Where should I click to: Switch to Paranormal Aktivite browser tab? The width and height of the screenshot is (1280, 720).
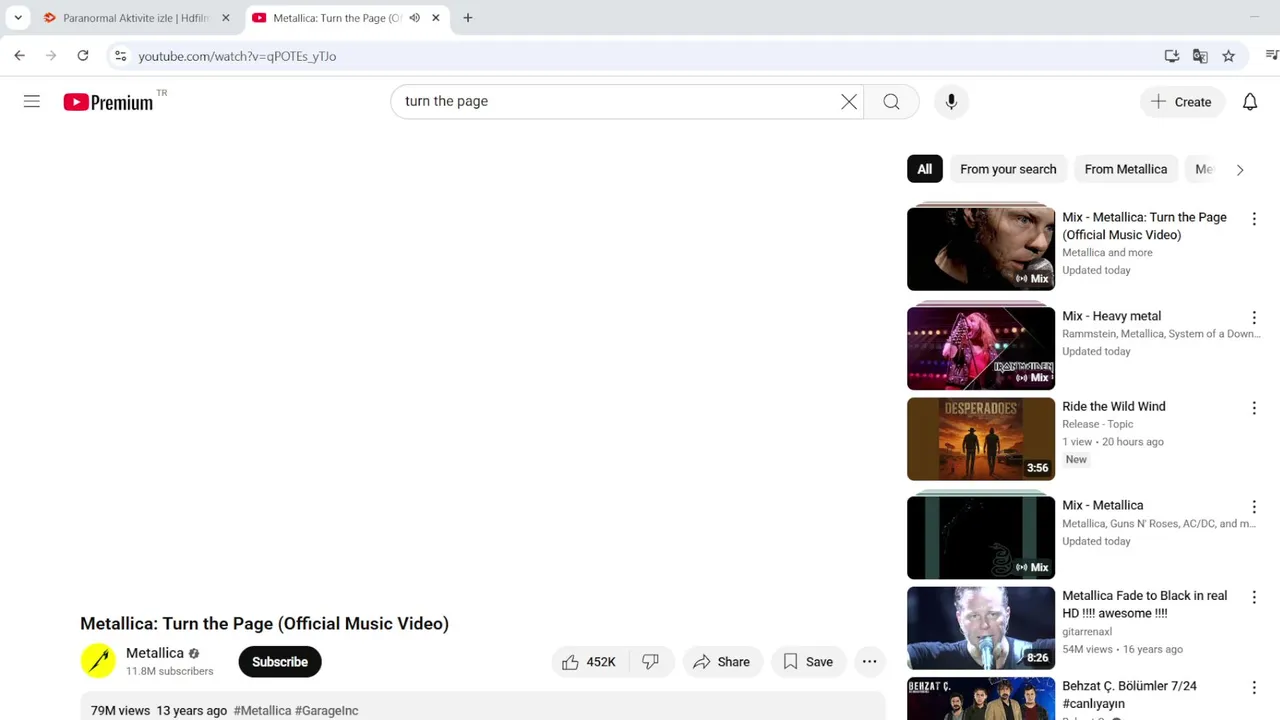tap(135, 18)
